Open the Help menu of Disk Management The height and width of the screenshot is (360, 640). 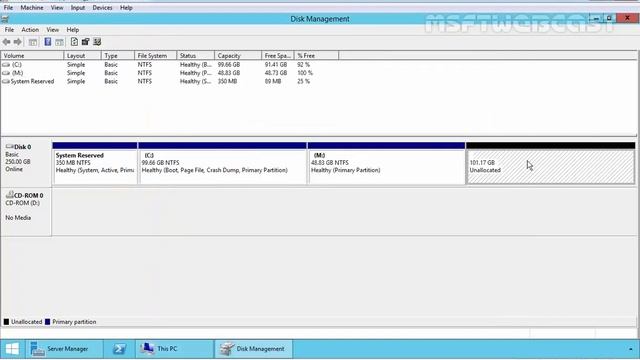pos(73,30)
